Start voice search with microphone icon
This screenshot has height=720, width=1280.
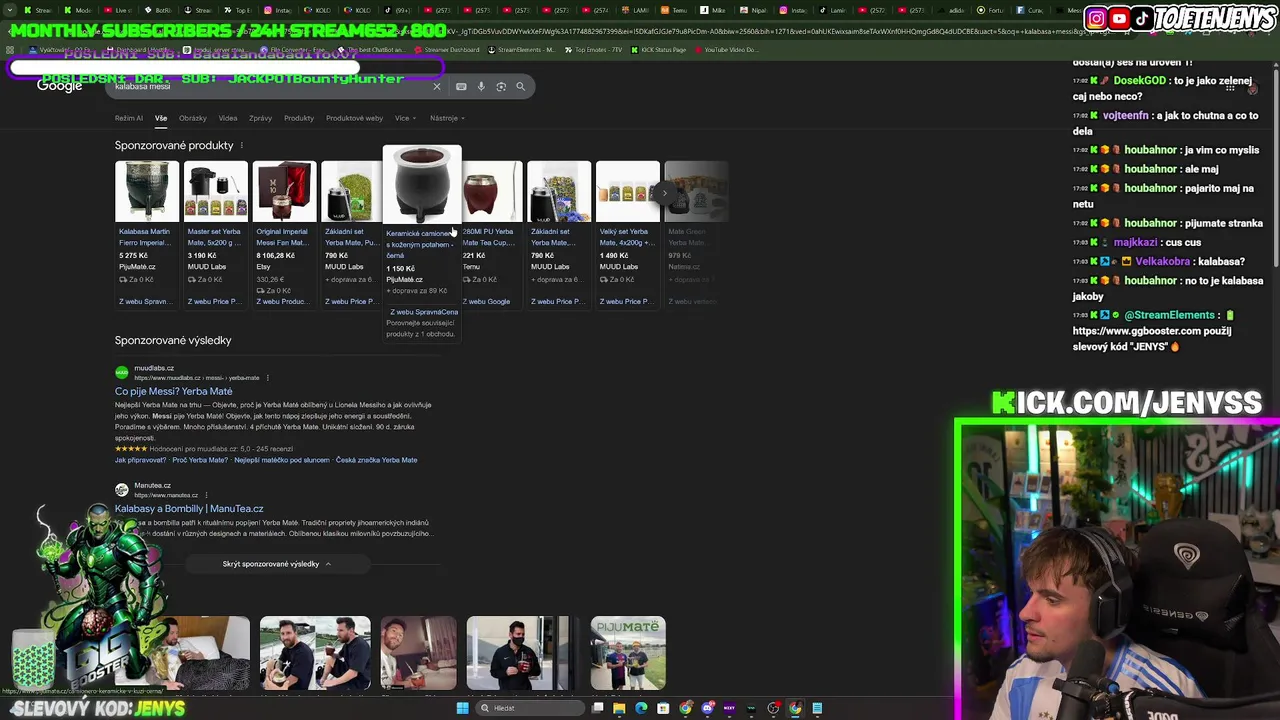(x=481, y=86)
